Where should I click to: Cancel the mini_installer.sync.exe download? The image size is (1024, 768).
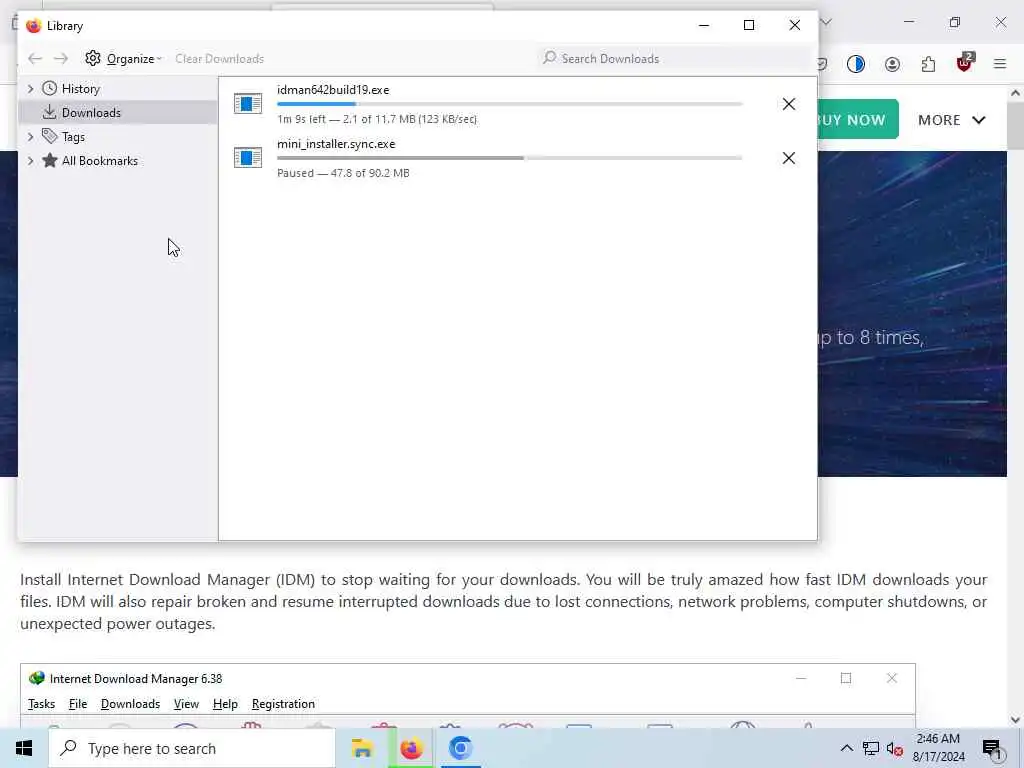coord(788,158)
